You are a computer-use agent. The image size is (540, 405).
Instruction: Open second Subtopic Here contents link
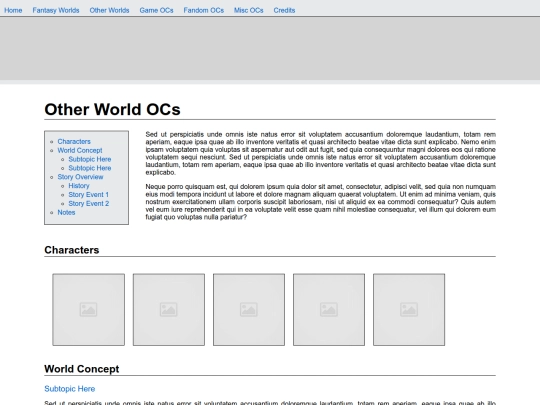pyautogui.click(x=90, y=168)
